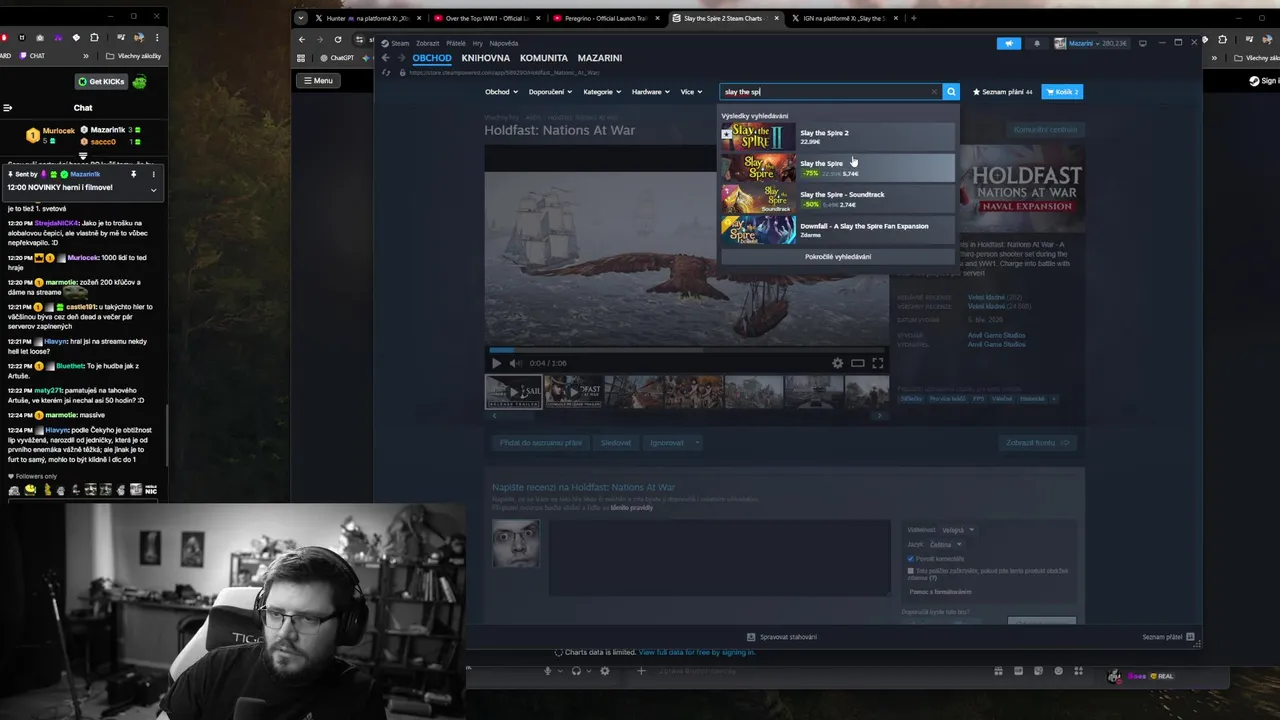Open the Jazyk Čeština dropdown

(945, 545)
